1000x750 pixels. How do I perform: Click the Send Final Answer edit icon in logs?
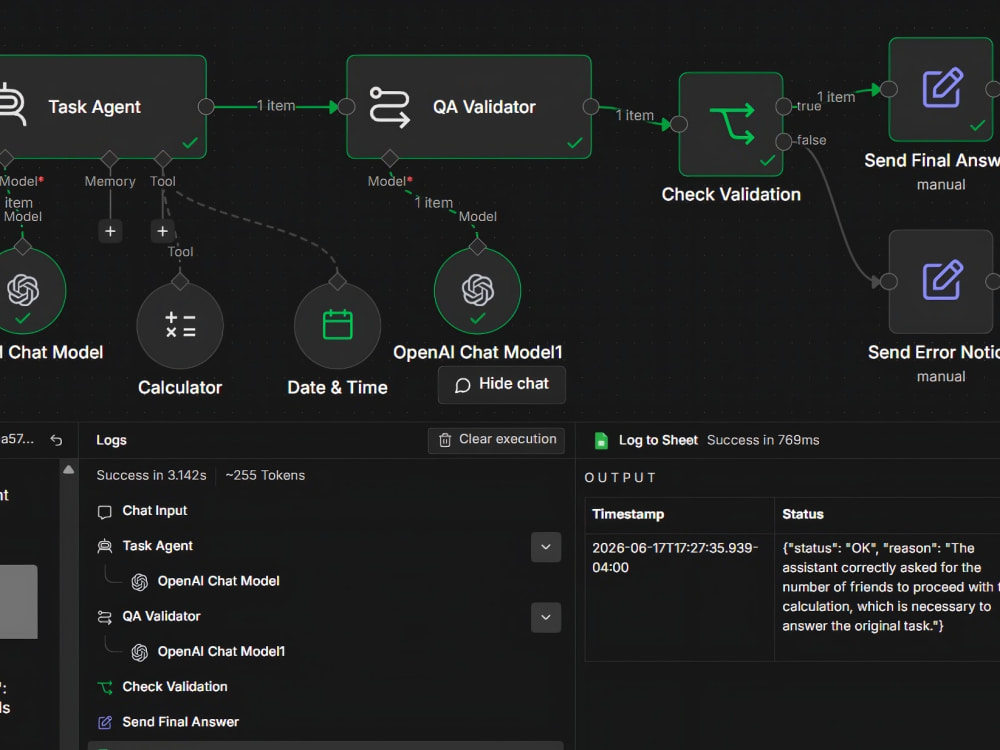[x=105, y=723]
